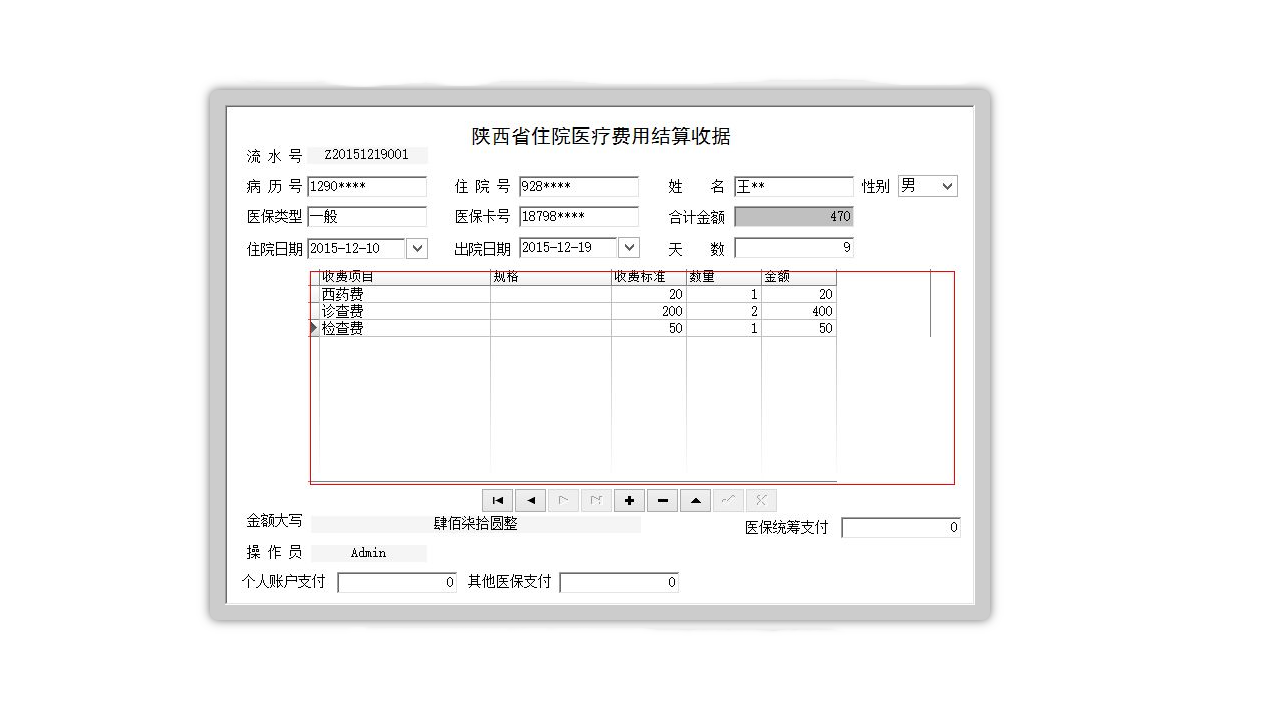Click the 姓名 patient name field
This screenshot has width=1280, height=720.
point(793,186)
